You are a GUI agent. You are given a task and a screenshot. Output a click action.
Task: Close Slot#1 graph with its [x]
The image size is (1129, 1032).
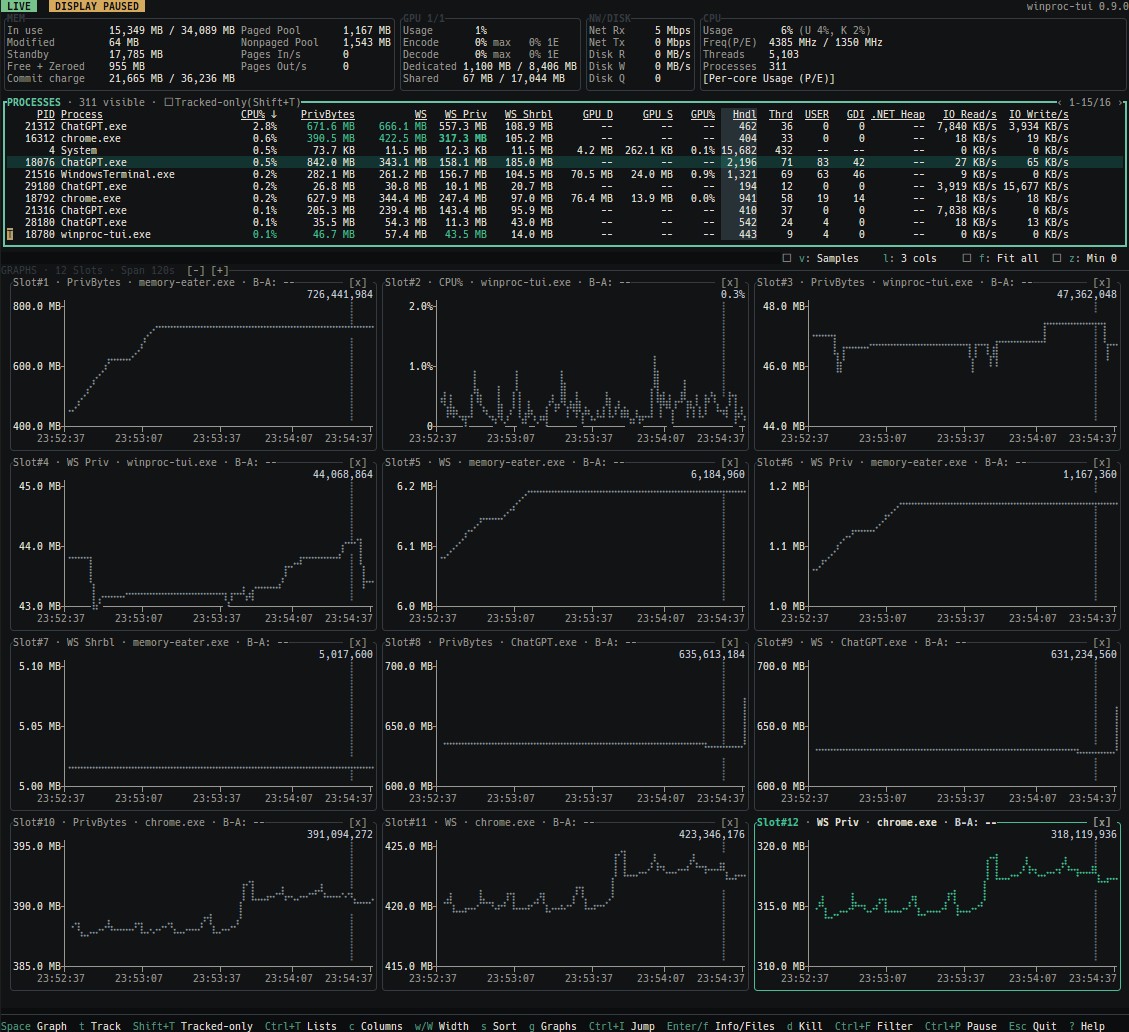click(358, 282)
